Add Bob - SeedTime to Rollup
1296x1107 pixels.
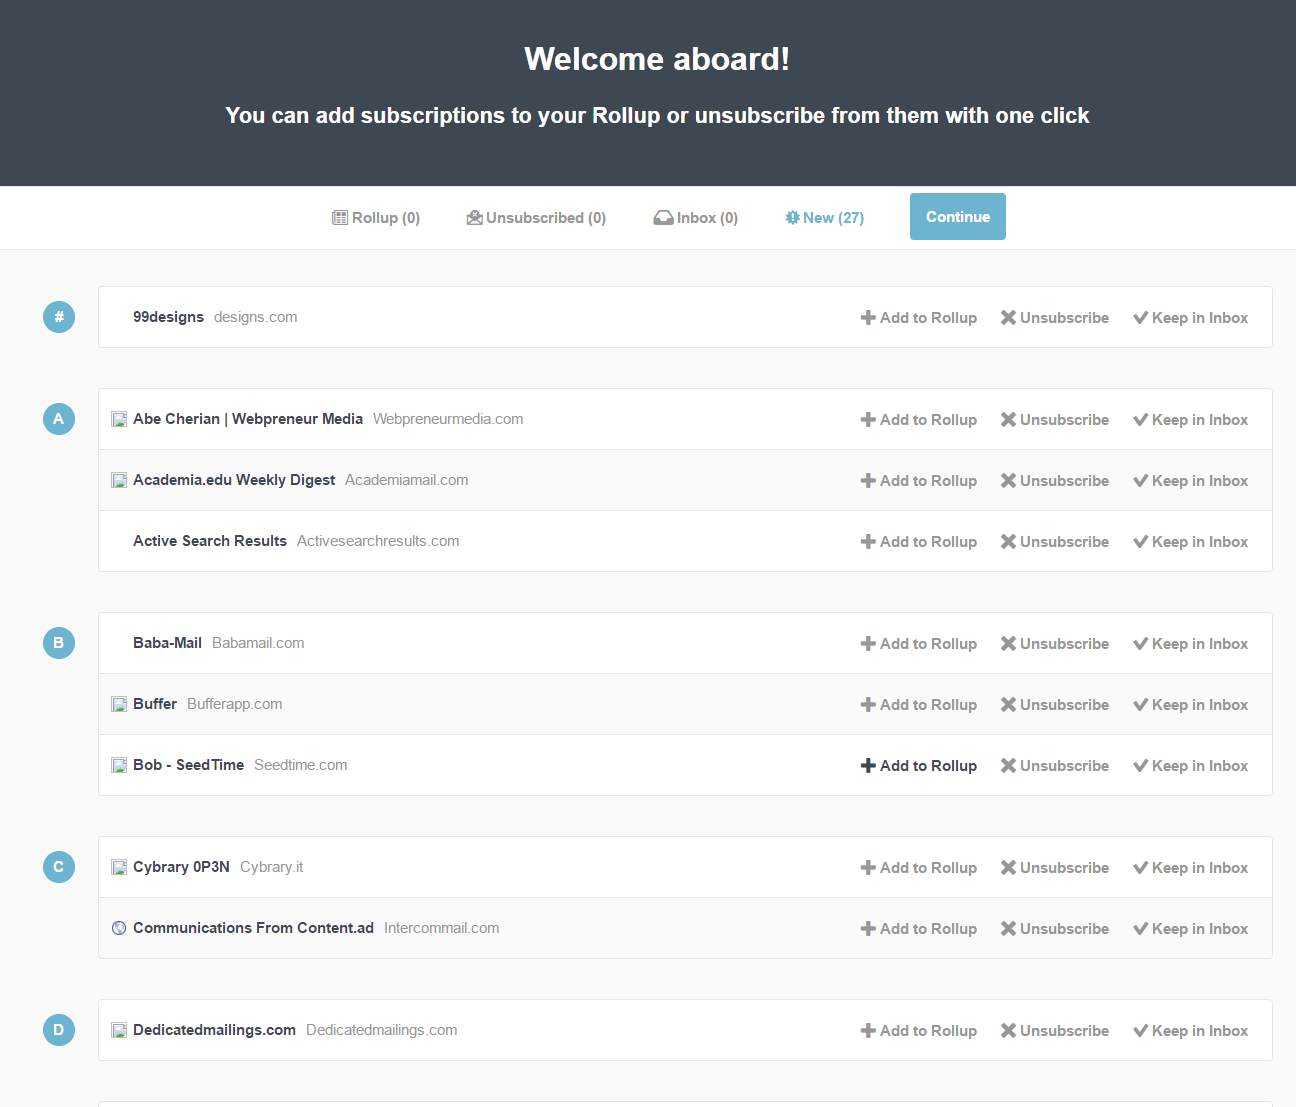pyautogui.click(x=919, y=766)
